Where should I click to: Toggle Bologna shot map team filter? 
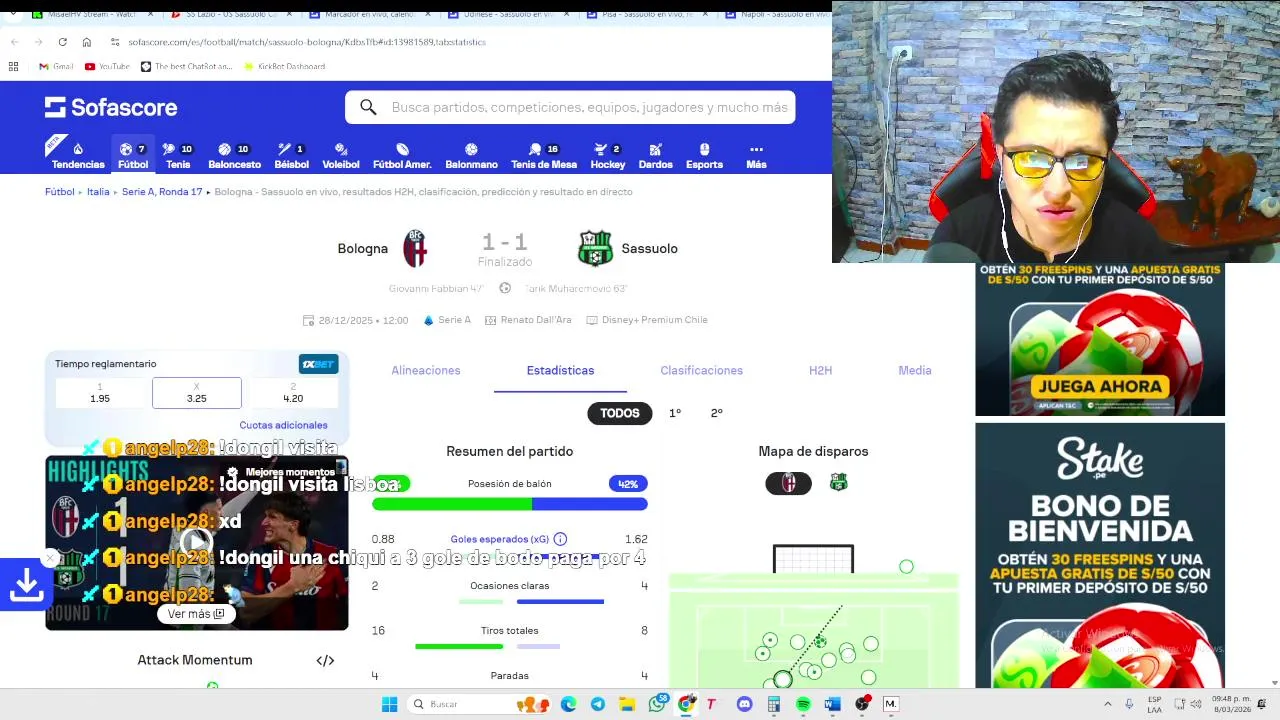pos(789,483)
